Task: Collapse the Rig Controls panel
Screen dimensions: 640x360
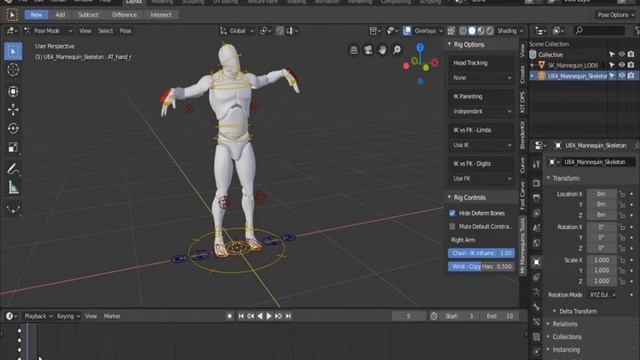Action: [x=469, y=198]
